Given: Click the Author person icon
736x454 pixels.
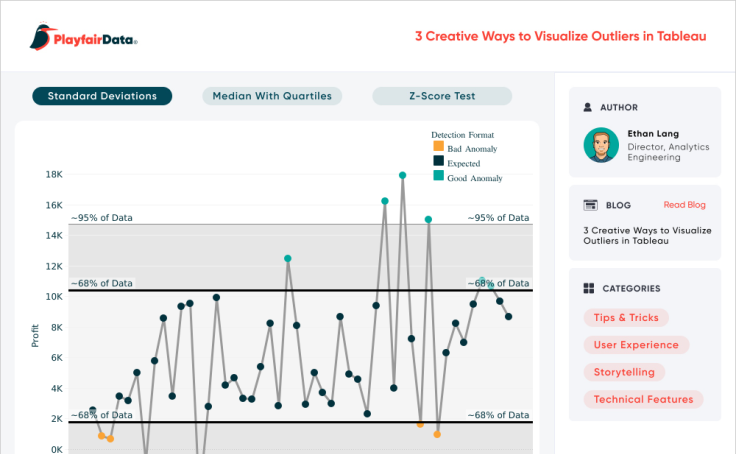Looking at the screenshot, I should [589, 107].
